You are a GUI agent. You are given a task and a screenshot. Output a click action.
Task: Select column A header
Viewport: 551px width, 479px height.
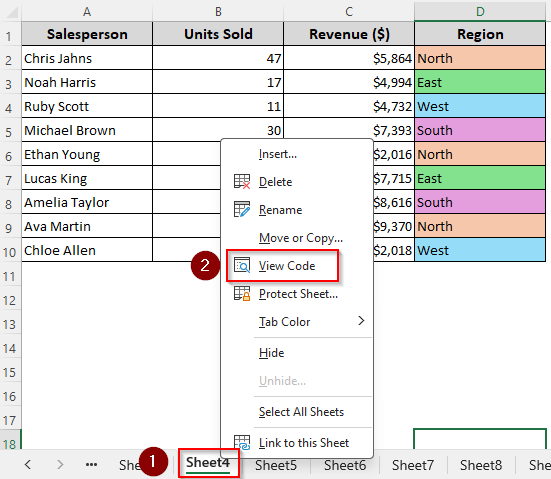tap(87, 11)
